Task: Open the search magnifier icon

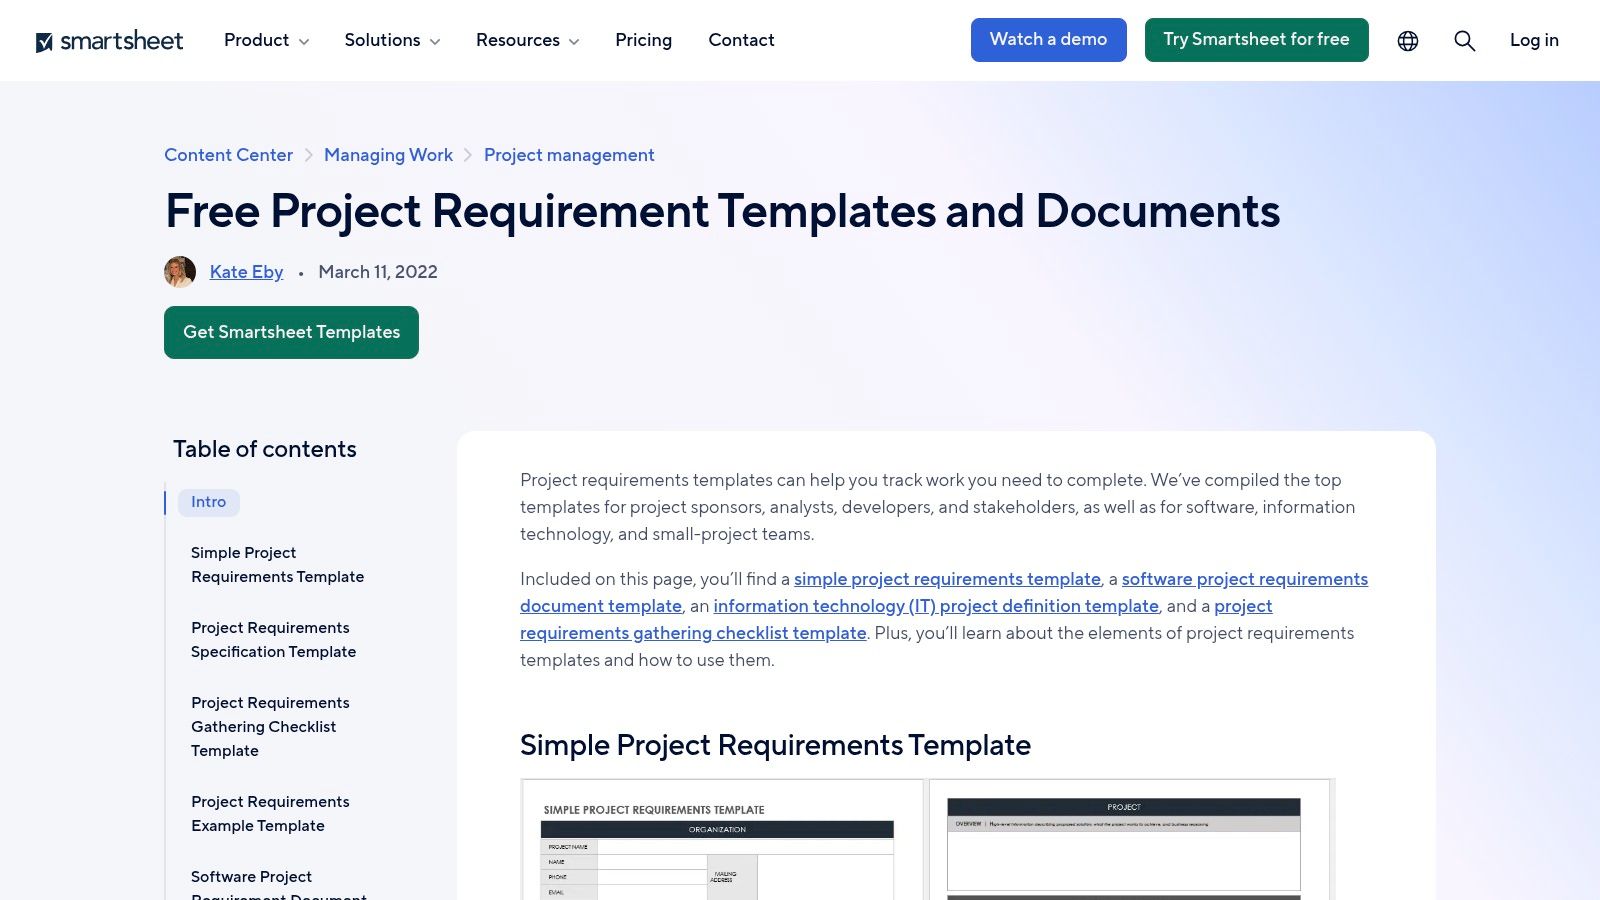Action: (x=1464, y=41)
